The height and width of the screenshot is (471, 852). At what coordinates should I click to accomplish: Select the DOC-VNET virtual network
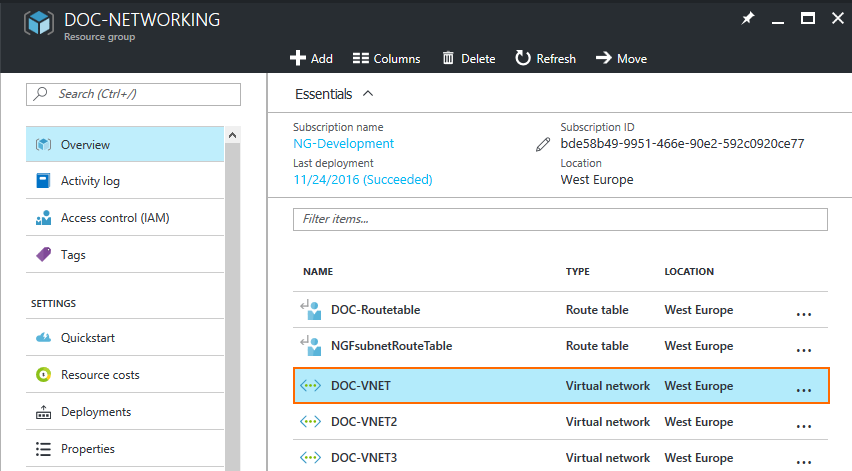tap(561, 385)
